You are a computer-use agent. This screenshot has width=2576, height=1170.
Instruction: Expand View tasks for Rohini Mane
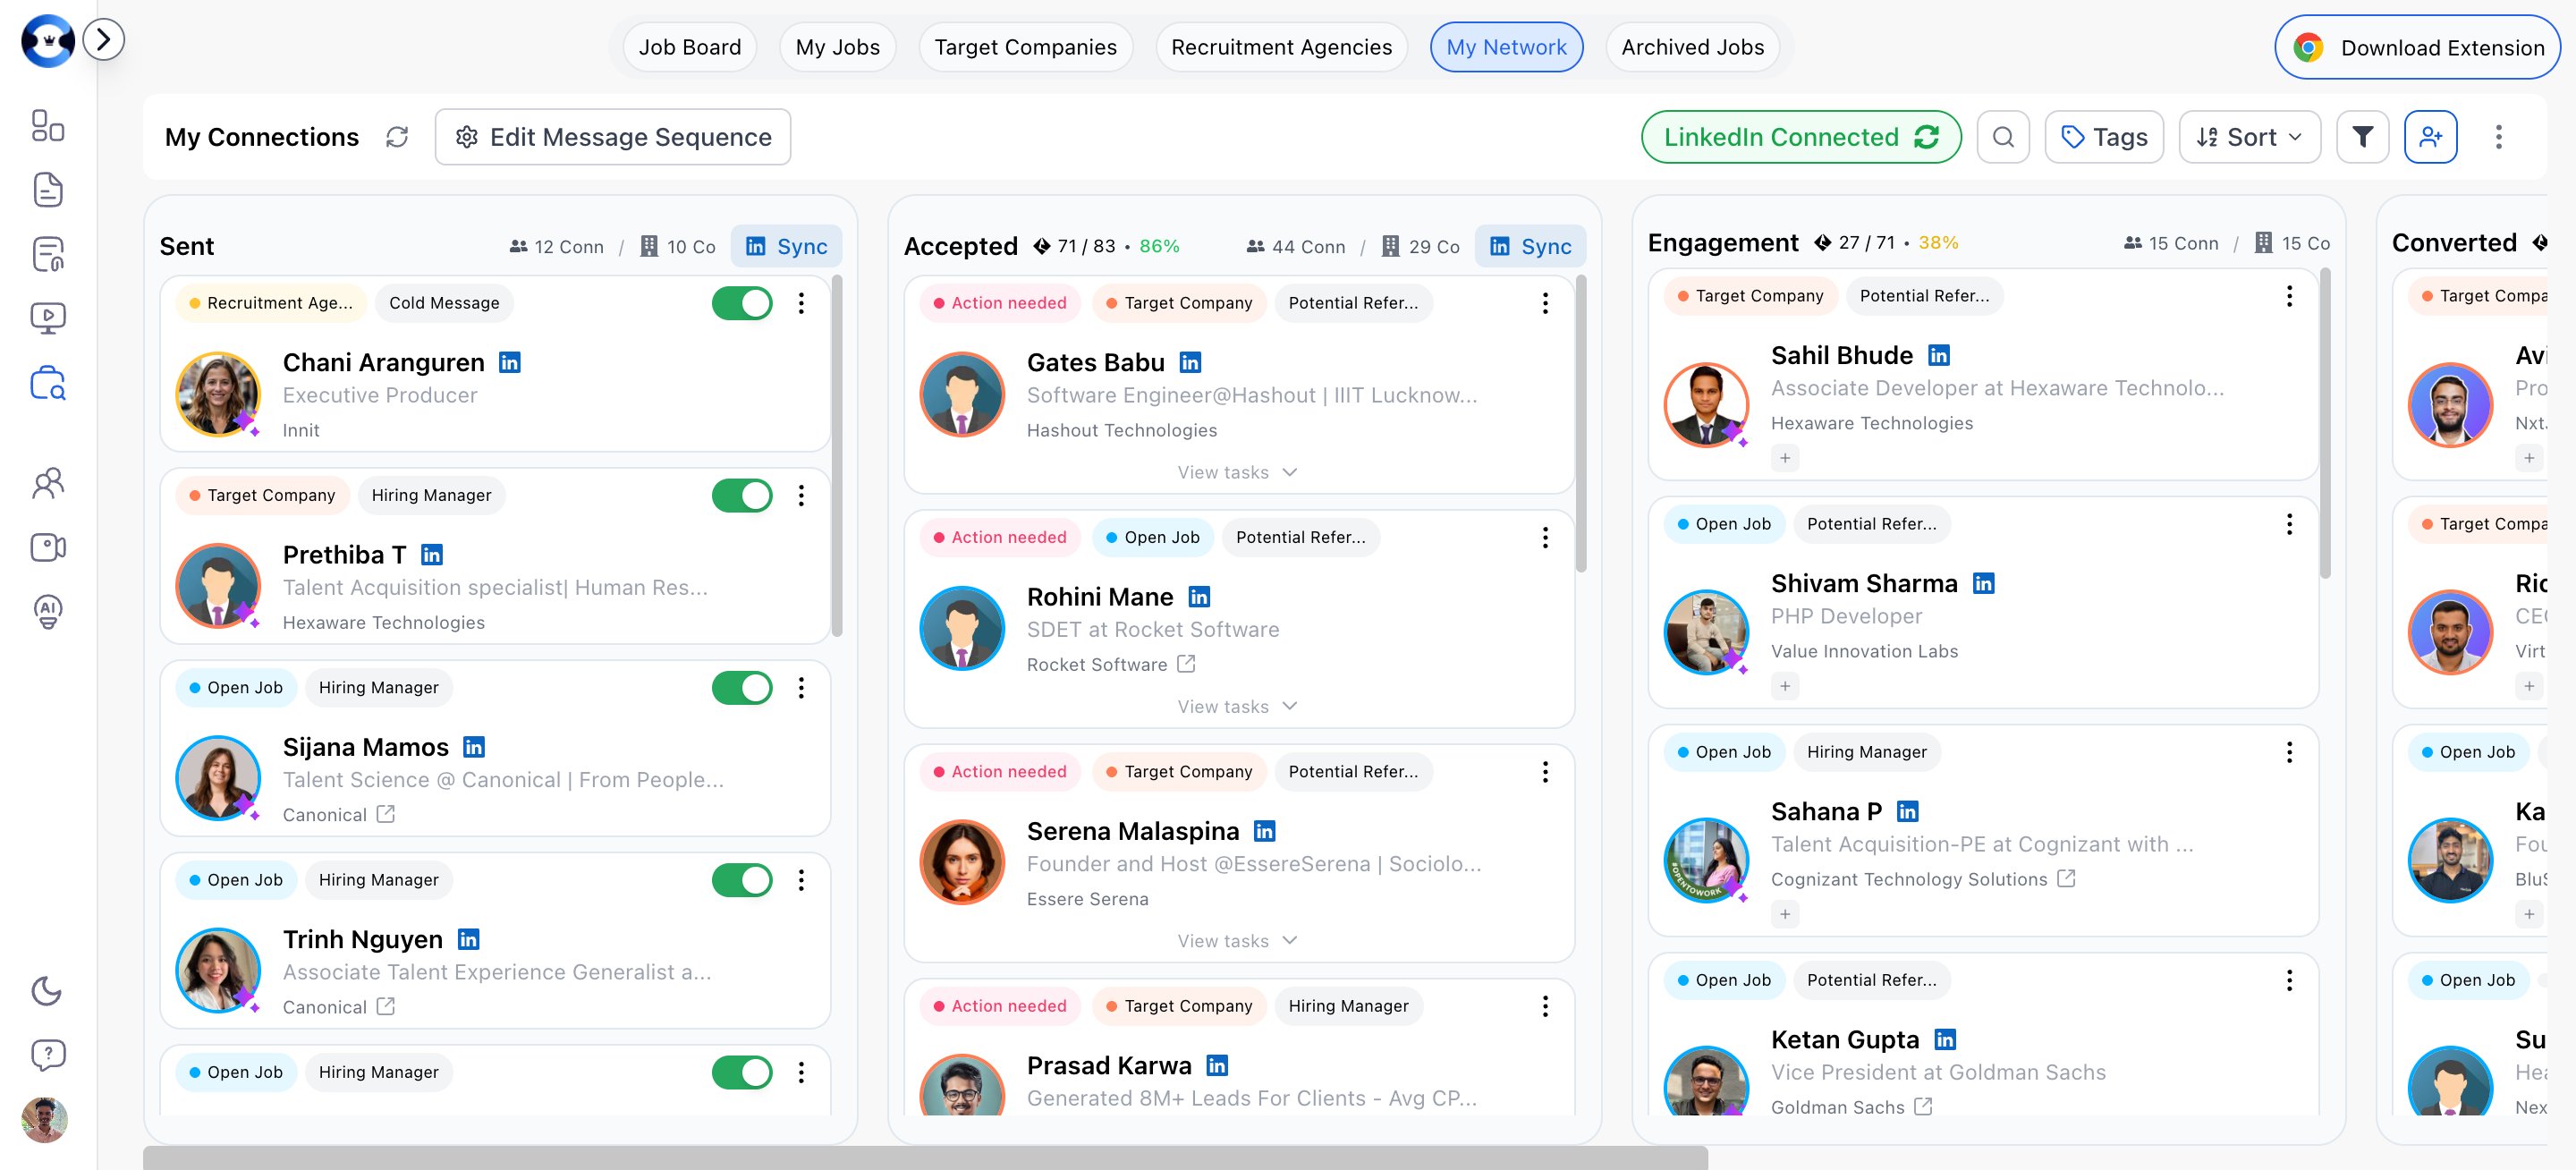1237,706
